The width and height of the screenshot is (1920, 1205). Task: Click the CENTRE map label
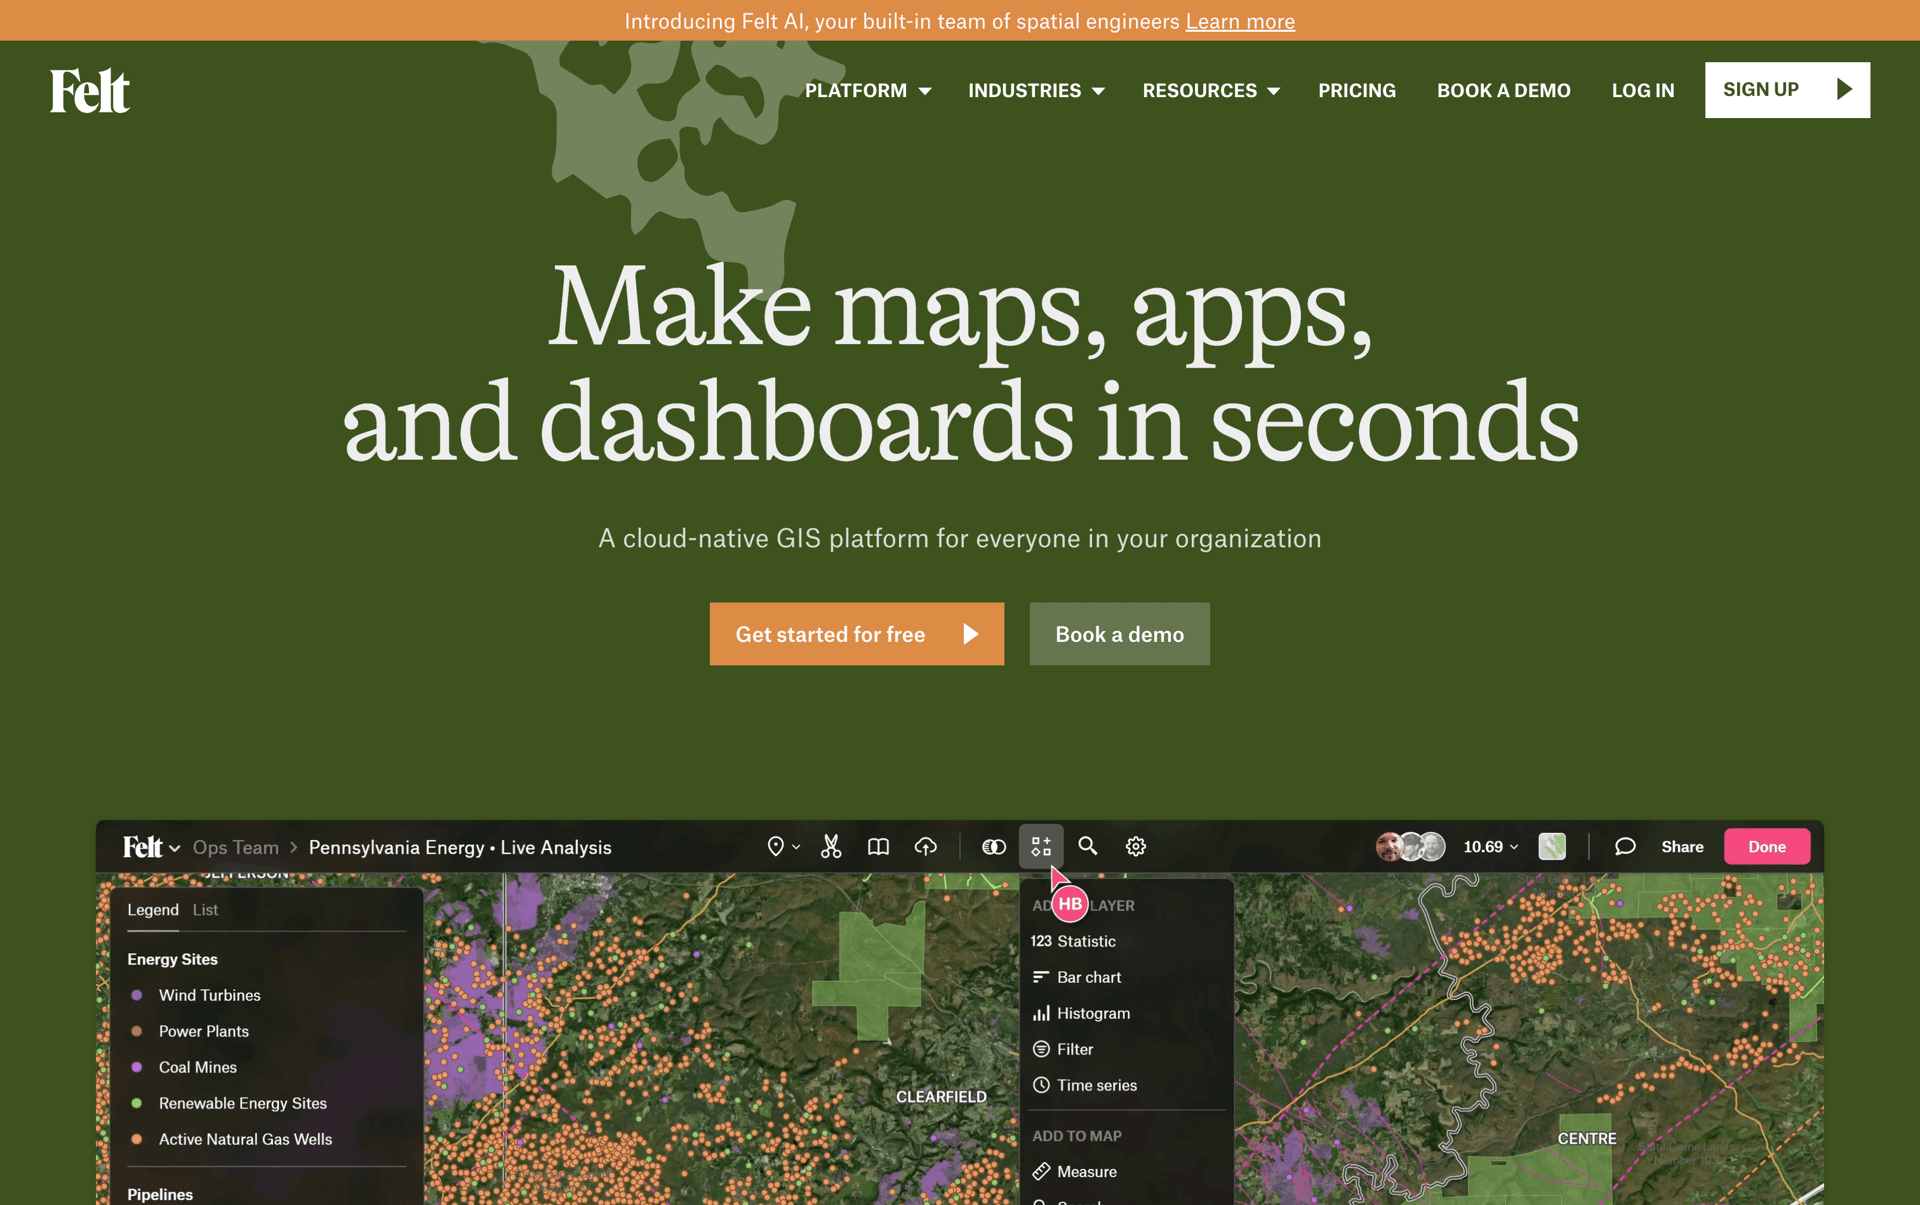point(1587,1139)
